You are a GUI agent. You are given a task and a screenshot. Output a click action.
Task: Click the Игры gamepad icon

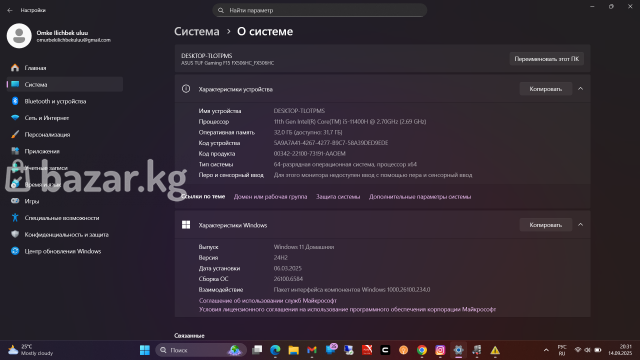[x=15, y=201]
